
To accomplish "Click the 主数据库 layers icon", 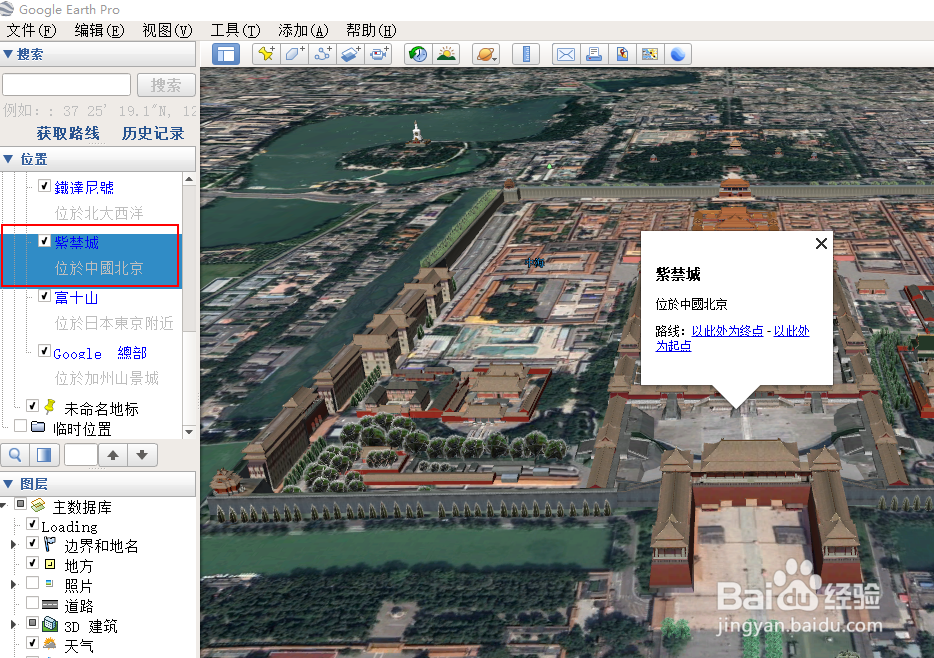I will pyautogui.click(x=38, y=505).
